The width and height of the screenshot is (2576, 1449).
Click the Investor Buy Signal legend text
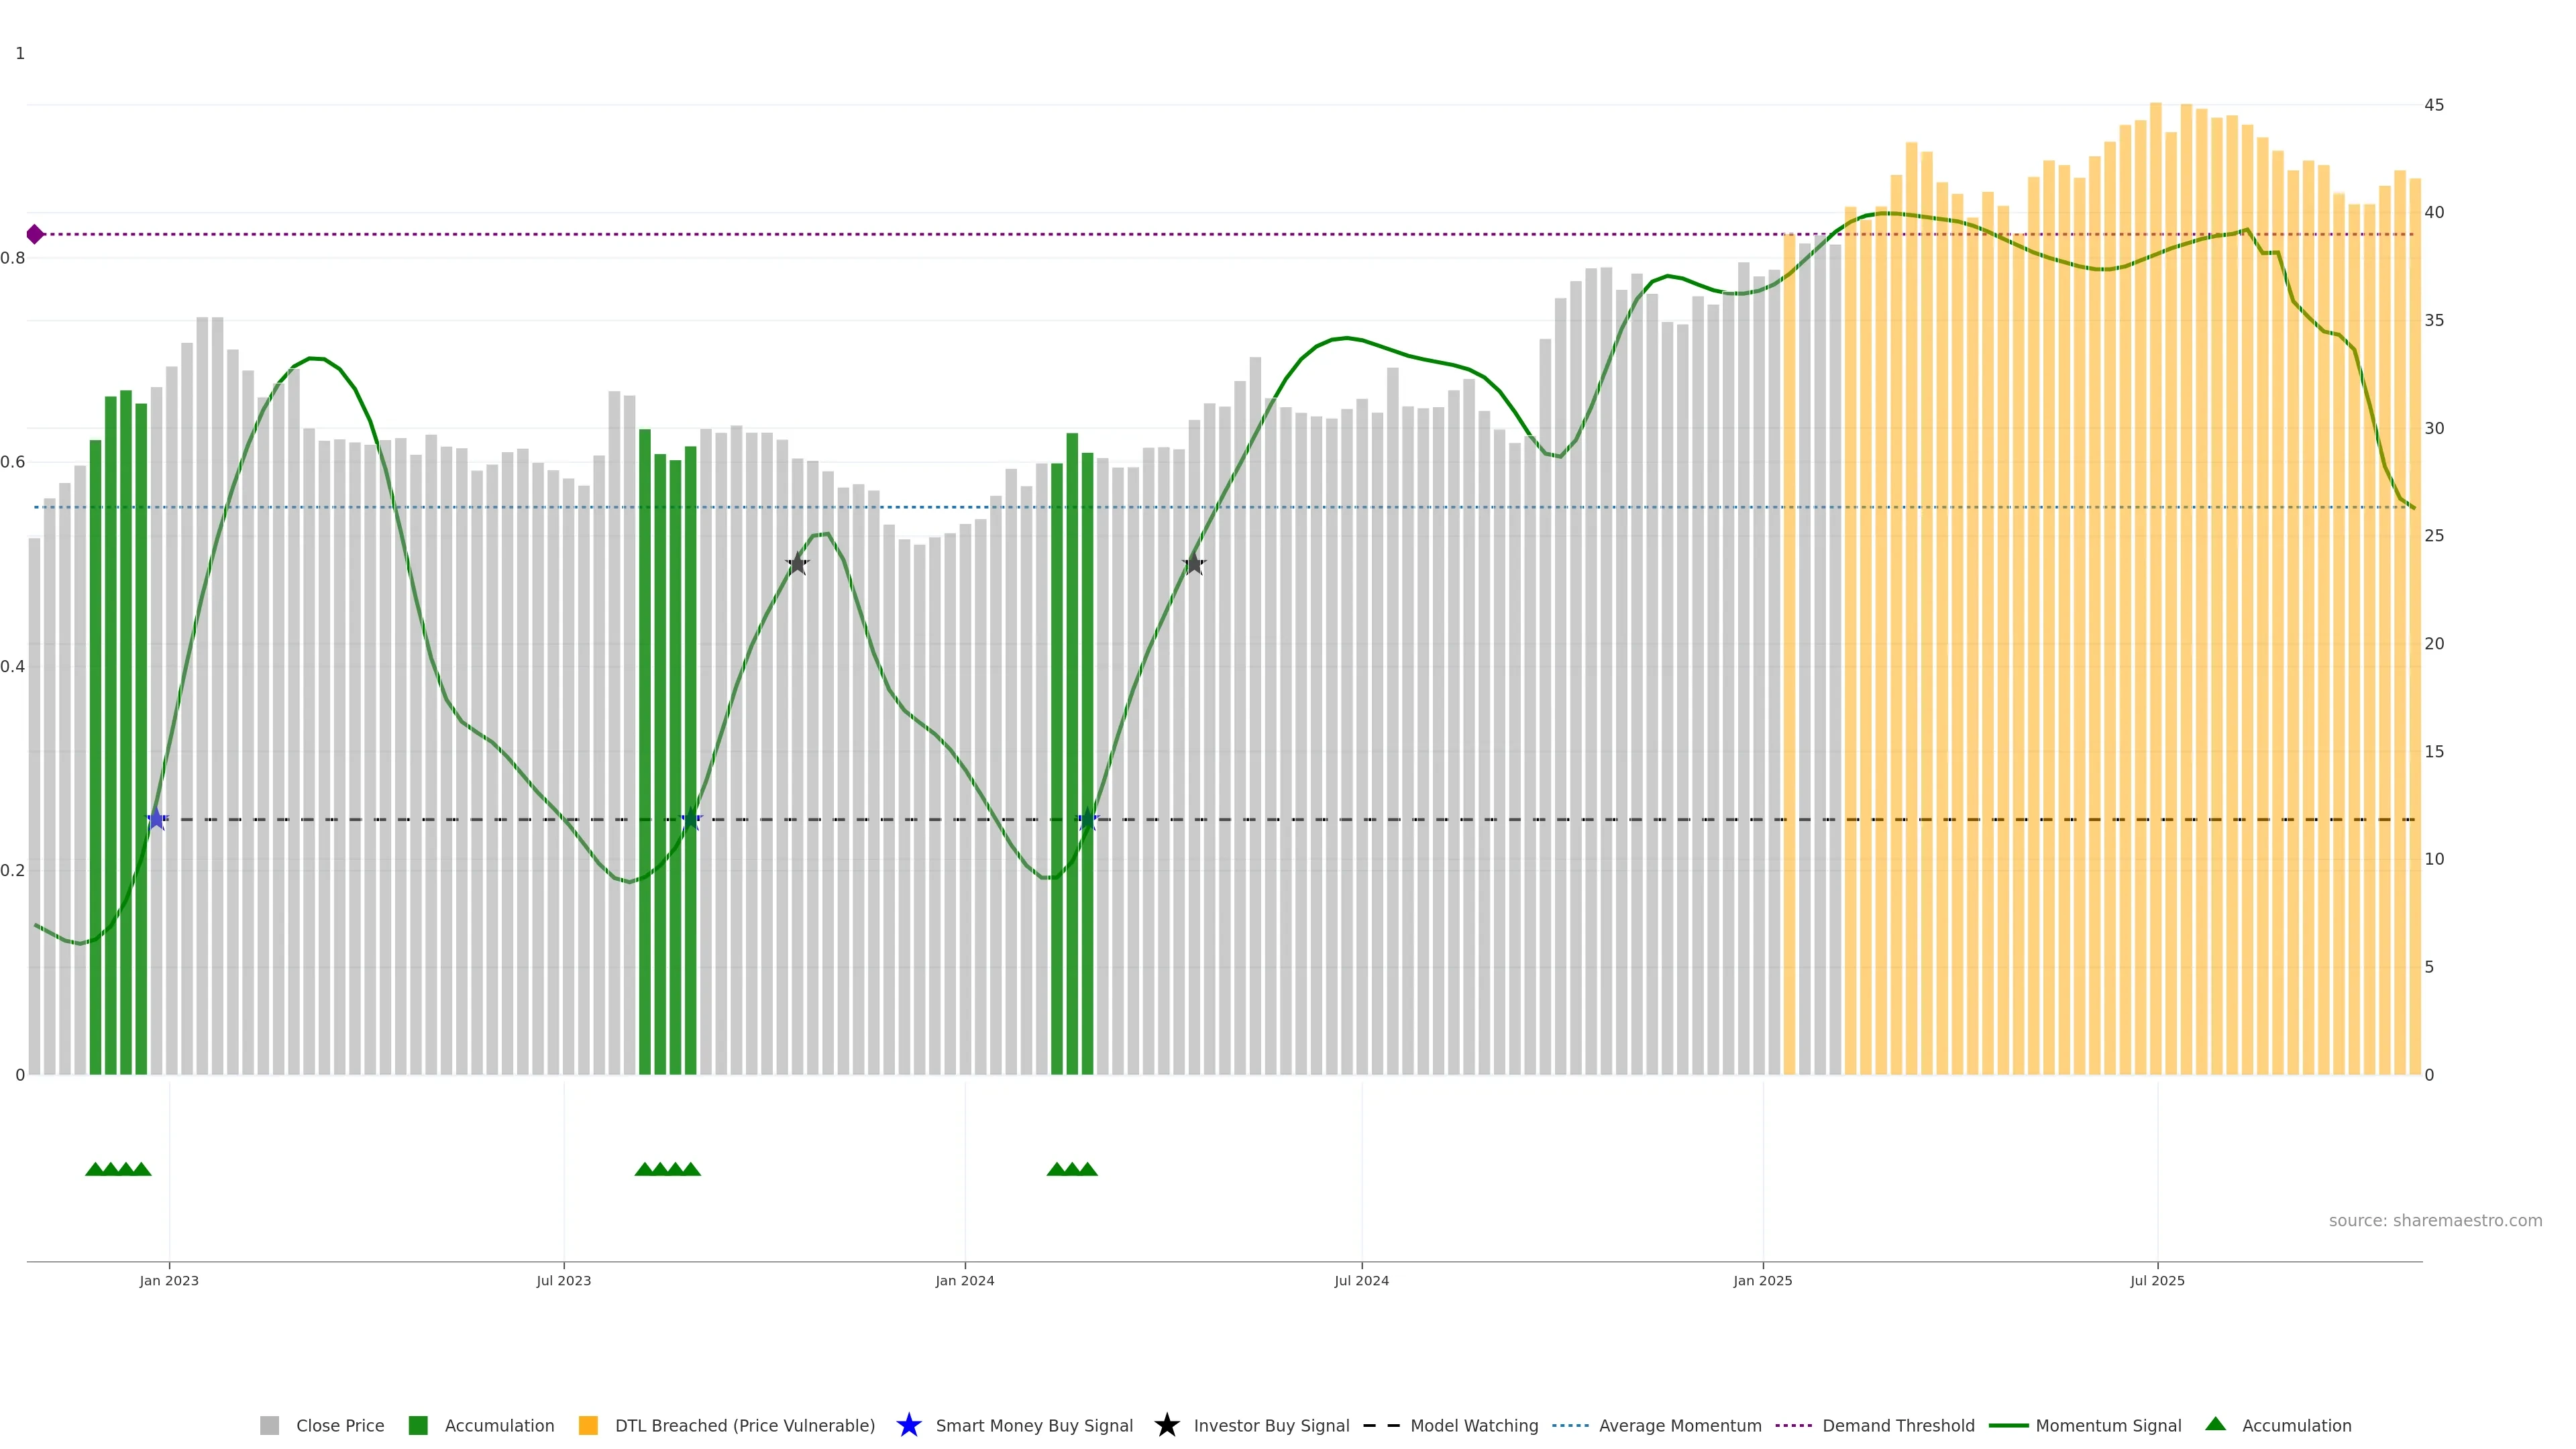pos(1271,1425)
